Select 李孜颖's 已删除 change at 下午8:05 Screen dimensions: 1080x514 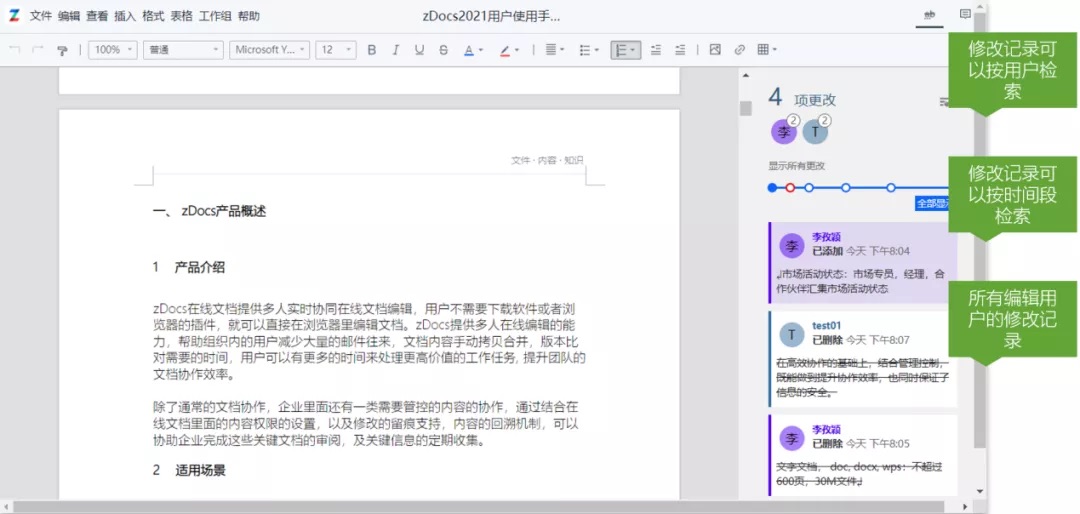[x=862, y=455]
